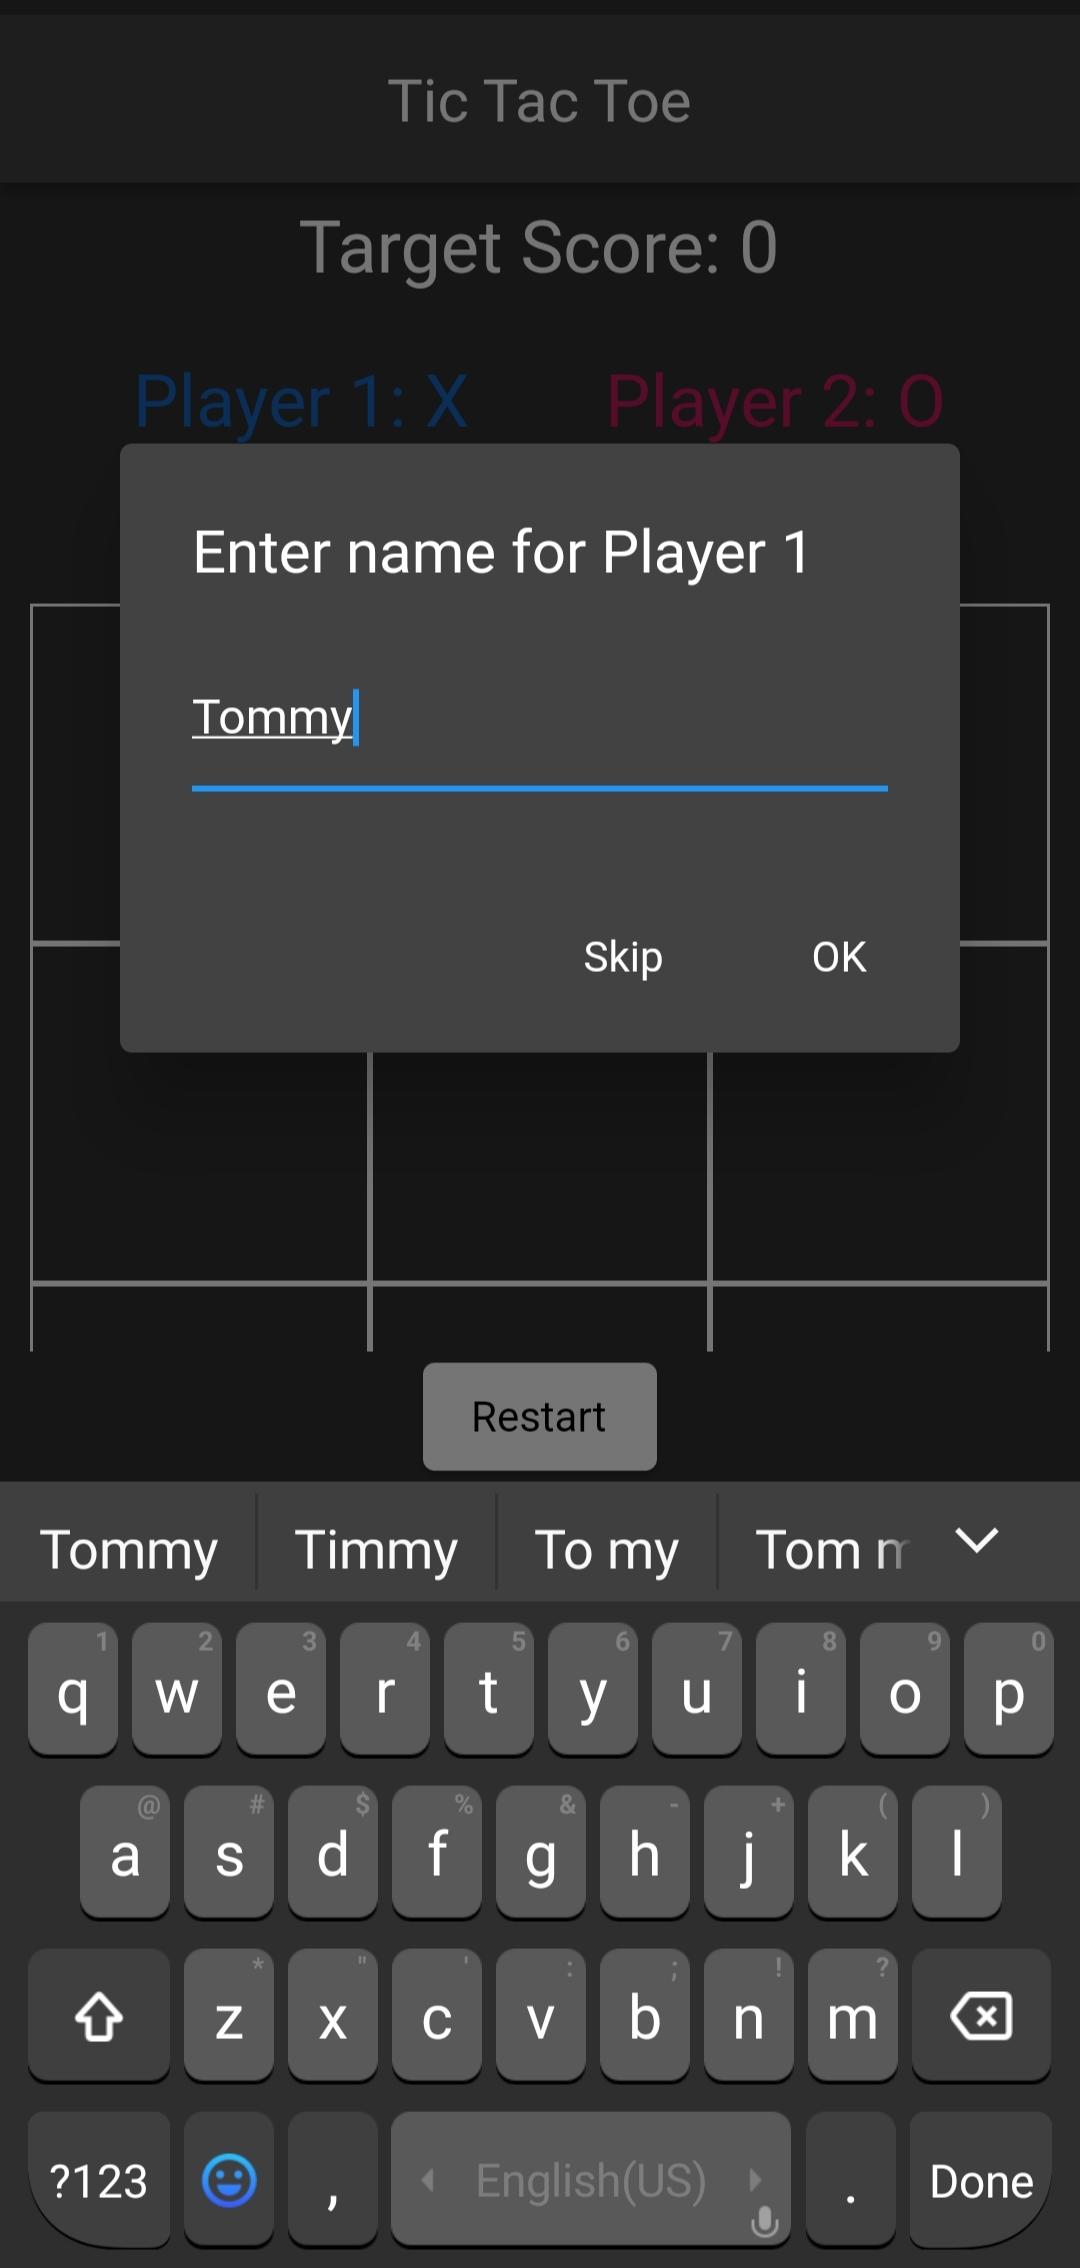Expand the keyboard suggestions list

pos(976,1541)
